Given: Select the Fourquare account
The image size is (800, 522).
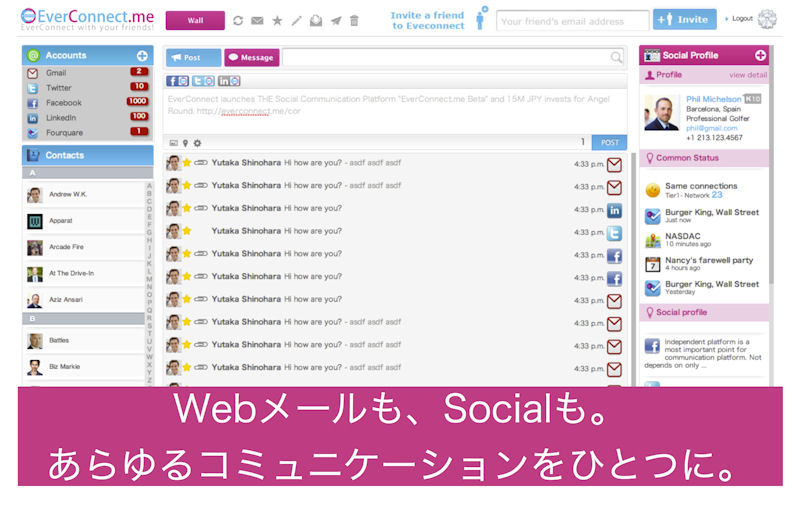Looking at the screenshot, I should pyautogui.click(x=87, y=133).
